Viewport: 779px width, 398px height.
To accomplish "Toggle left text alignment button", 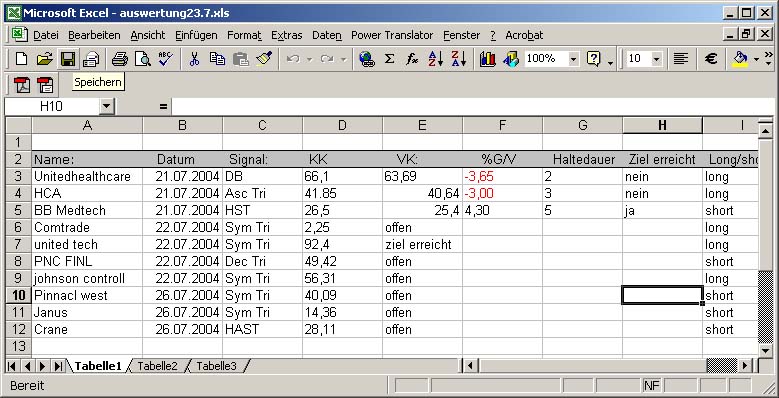I will 681,59.
